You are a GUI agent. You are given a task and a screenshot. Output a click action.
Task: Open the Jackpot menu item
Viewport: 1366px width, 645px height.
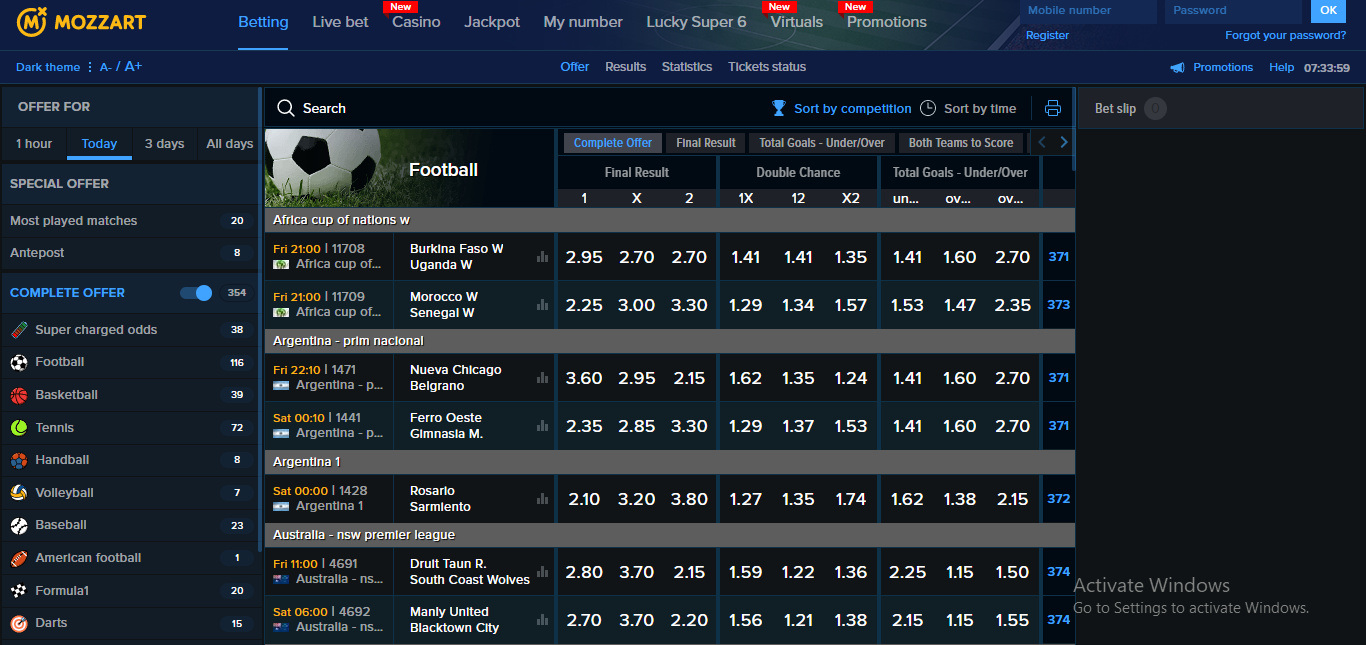pos(491,20)
